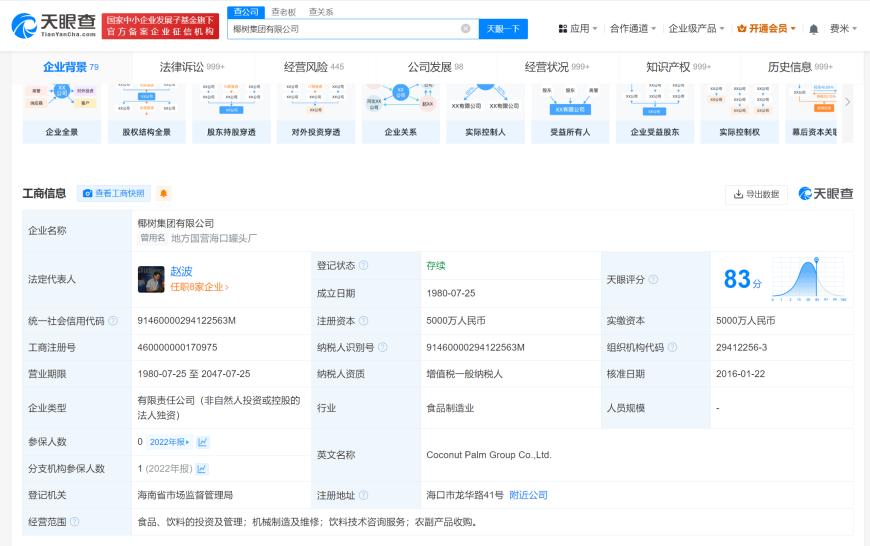Click 查看工商快照 snapshot button
The image size is (870, 546).
point(114,193)
